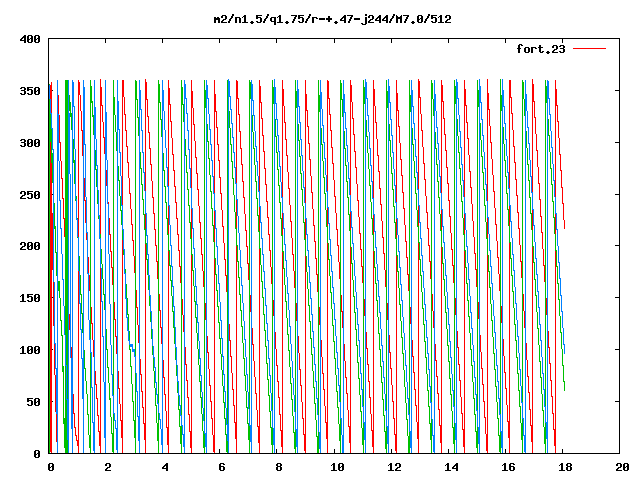Click x-axis label 14
The height and width of the screenshot is (480, 640).
(451, 467)
